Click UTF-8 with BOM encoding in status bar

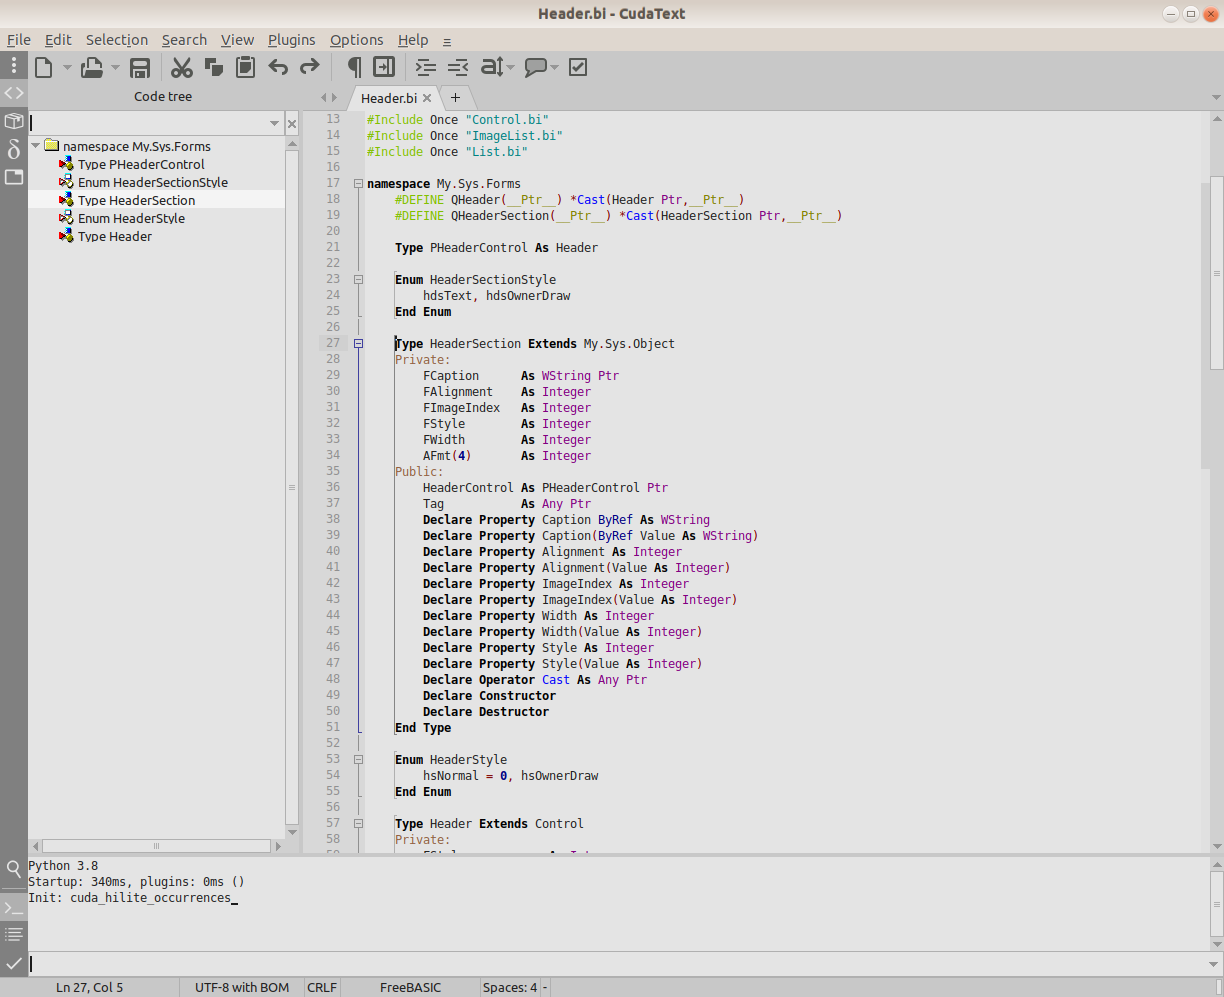pyautogui.click(x=242, y=987)
